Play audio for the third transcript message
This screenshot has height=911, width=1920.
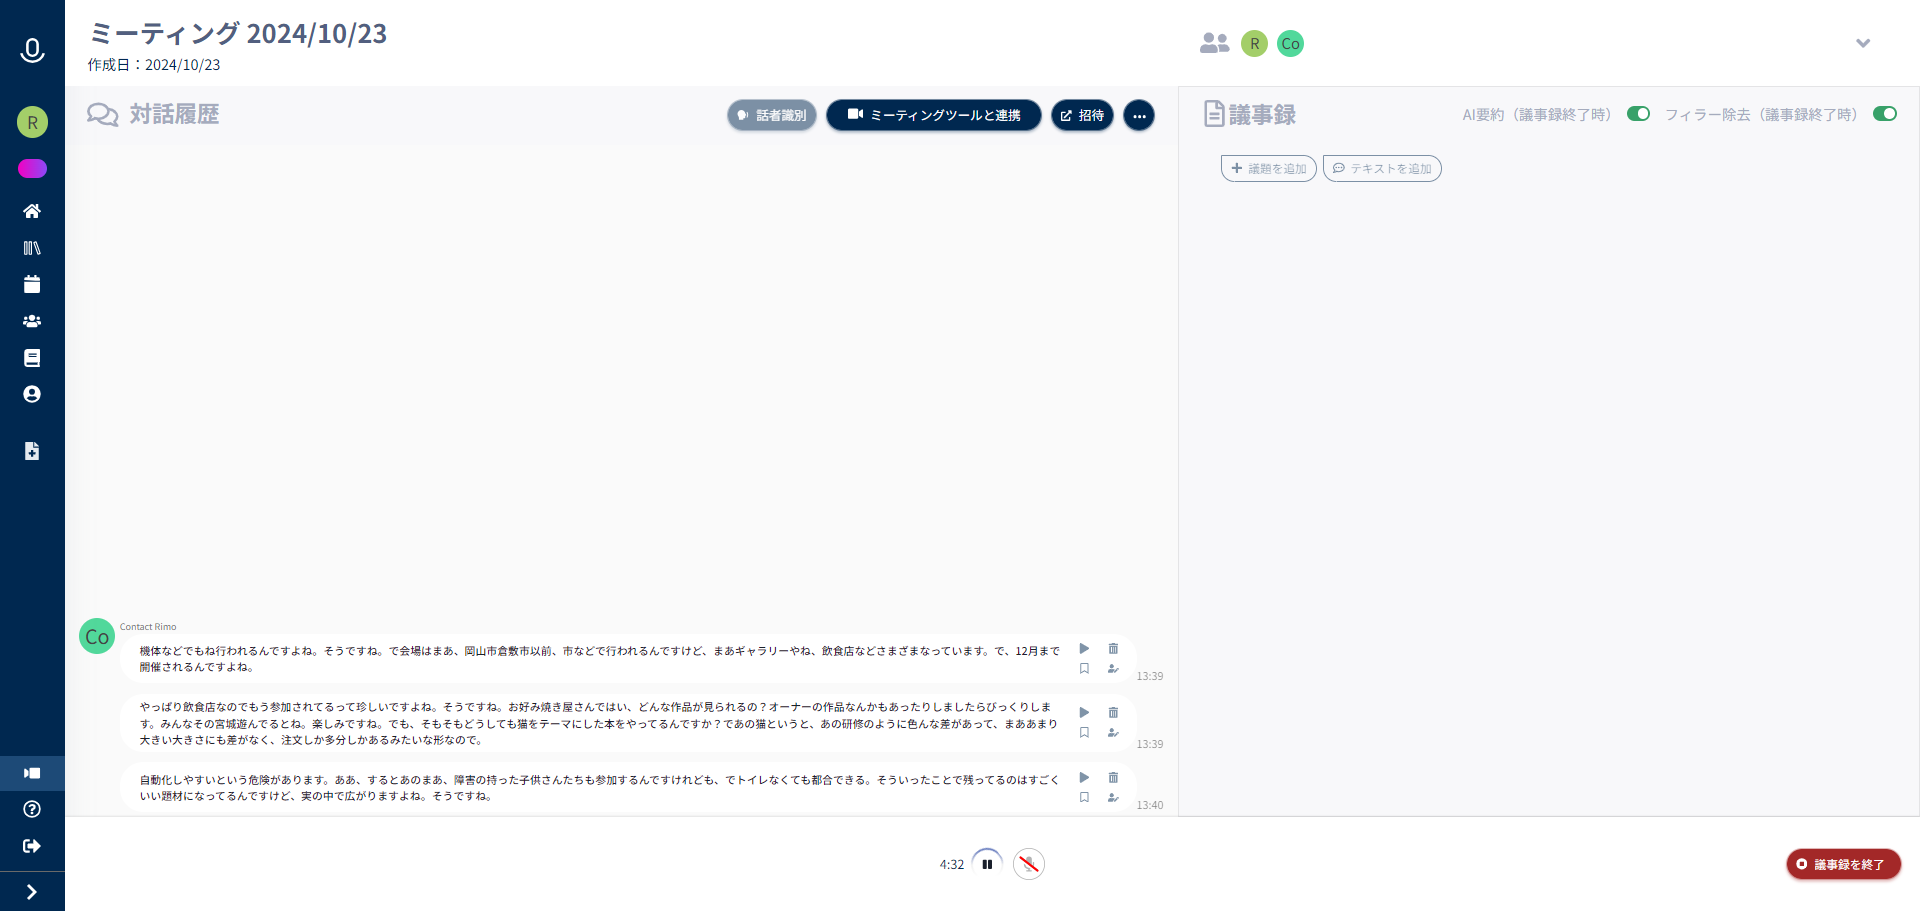coord(1084,778)
